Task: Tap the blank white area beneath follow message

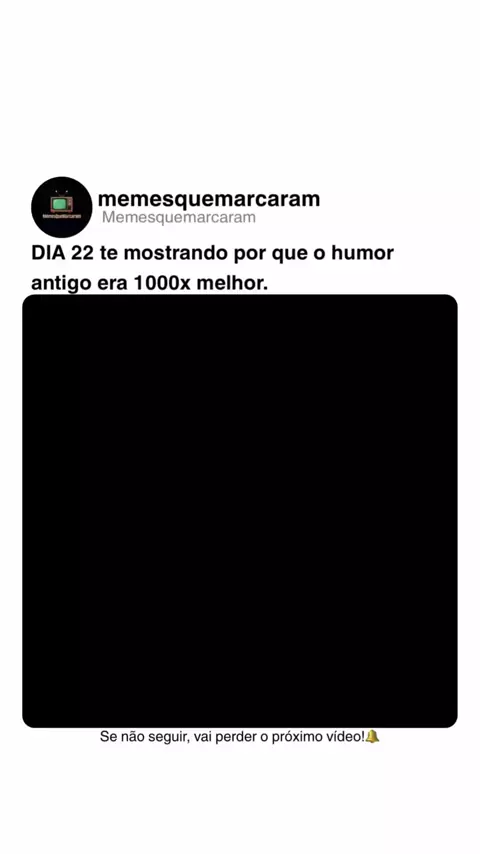Action: [x=240, y=801]
